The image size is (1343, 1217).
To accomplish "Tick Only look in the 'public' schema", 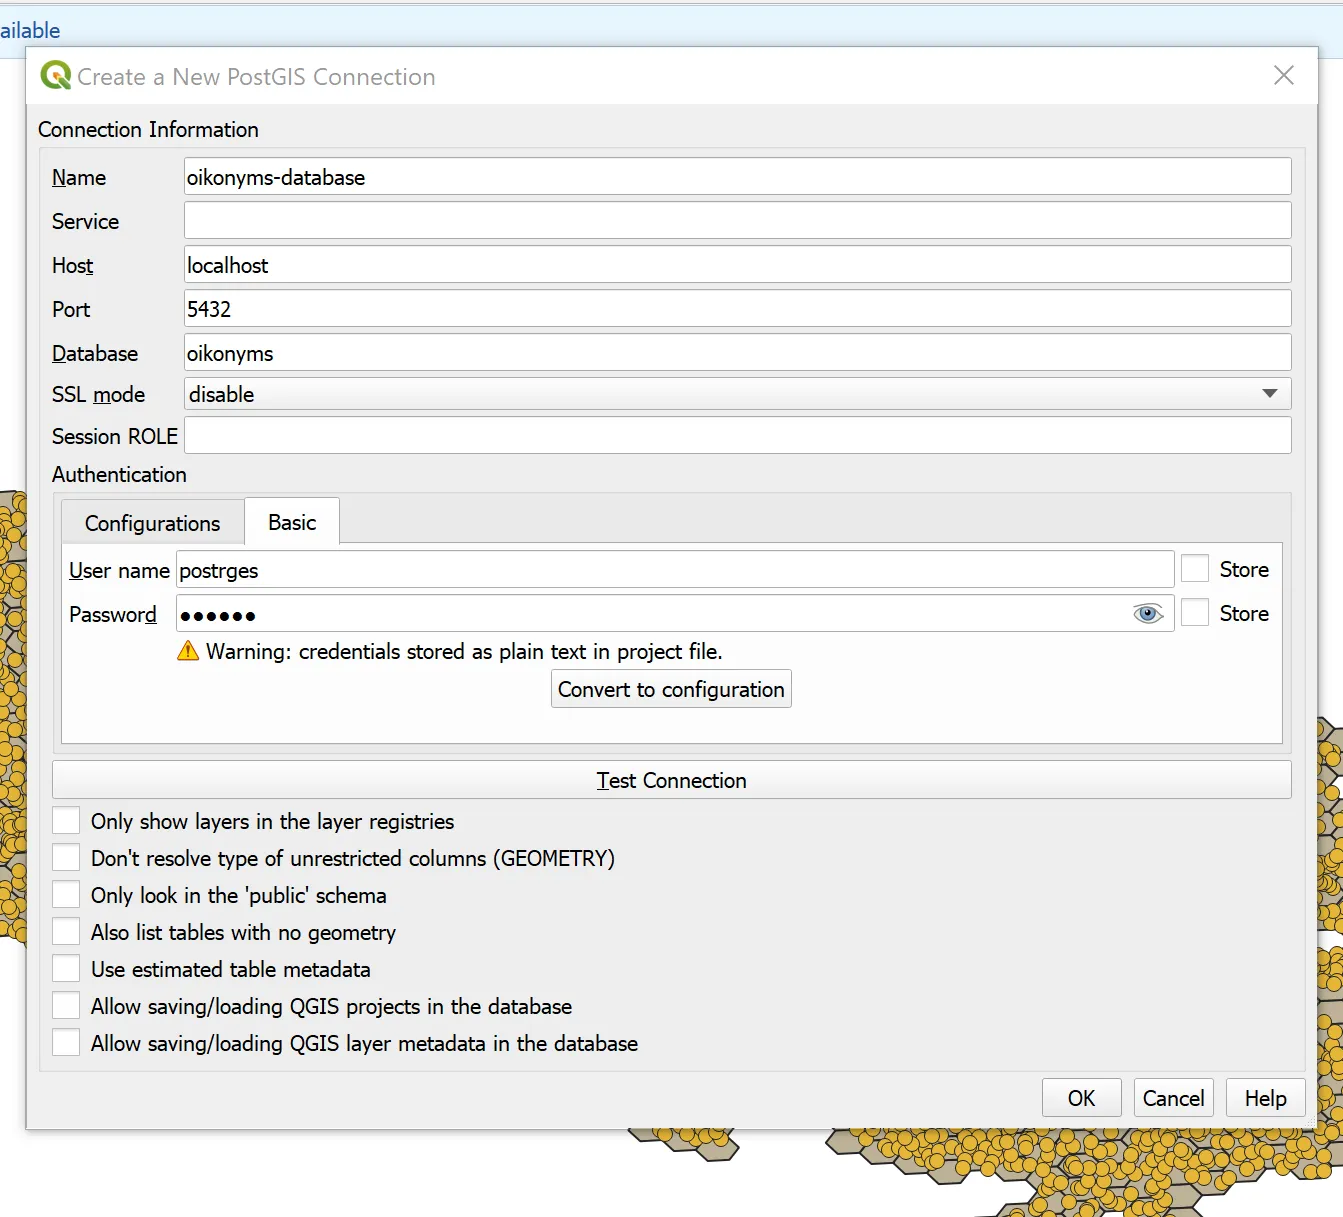I will [66, 895].
